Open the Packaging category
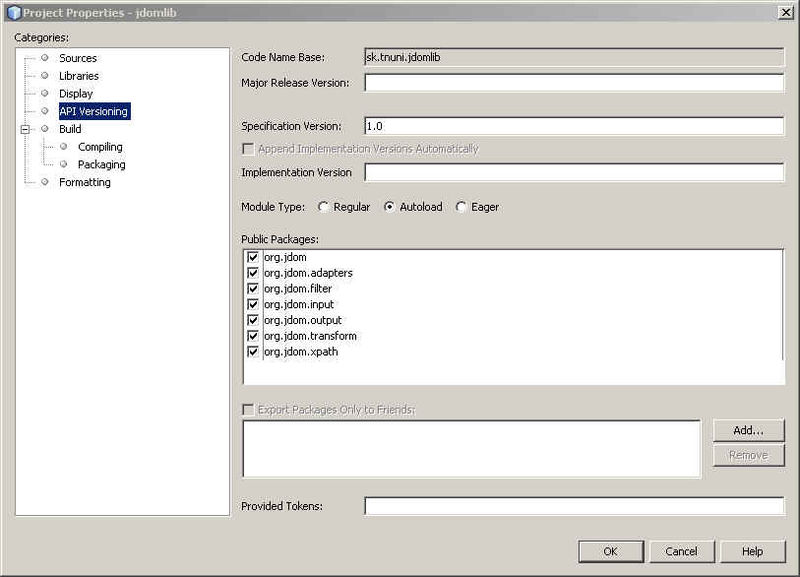 [x=101, y=165]
